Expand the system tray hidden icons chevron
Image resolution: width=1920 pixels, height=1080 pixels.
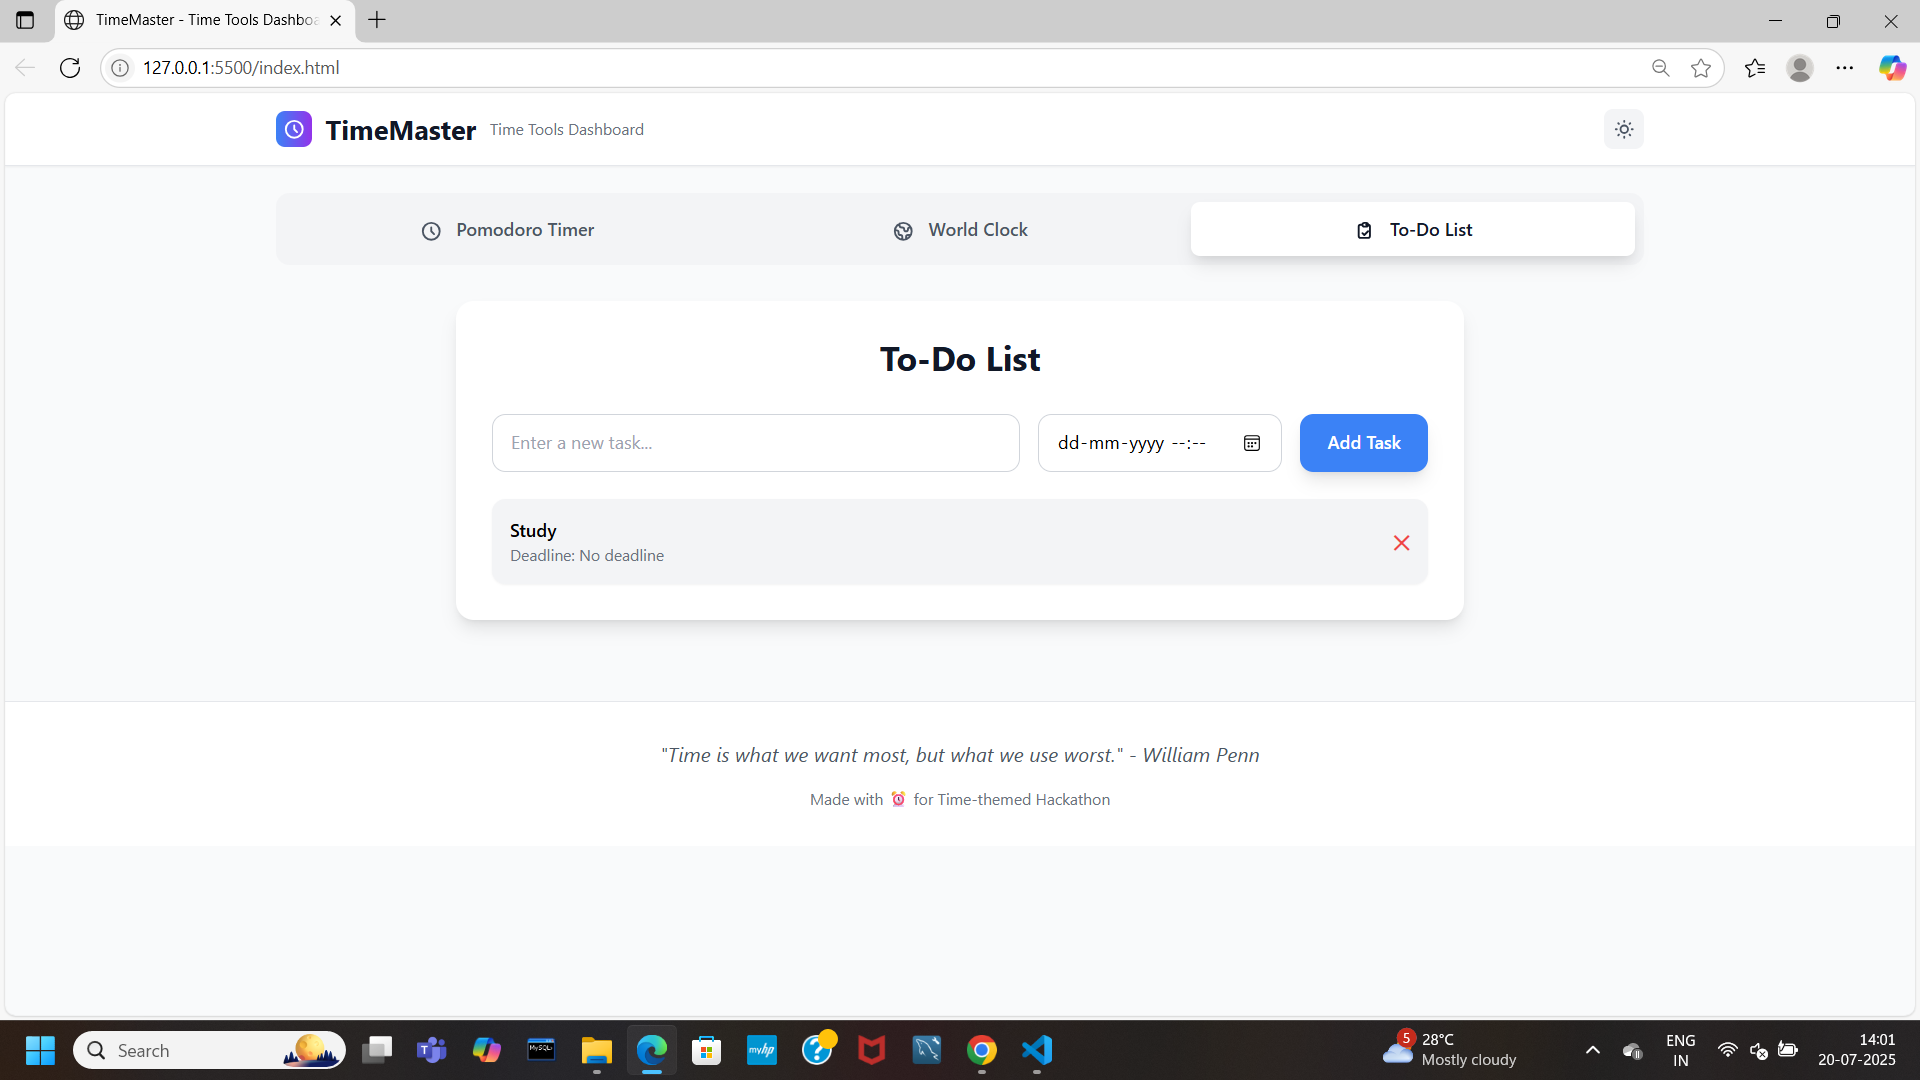(x=1592, y=1050)
